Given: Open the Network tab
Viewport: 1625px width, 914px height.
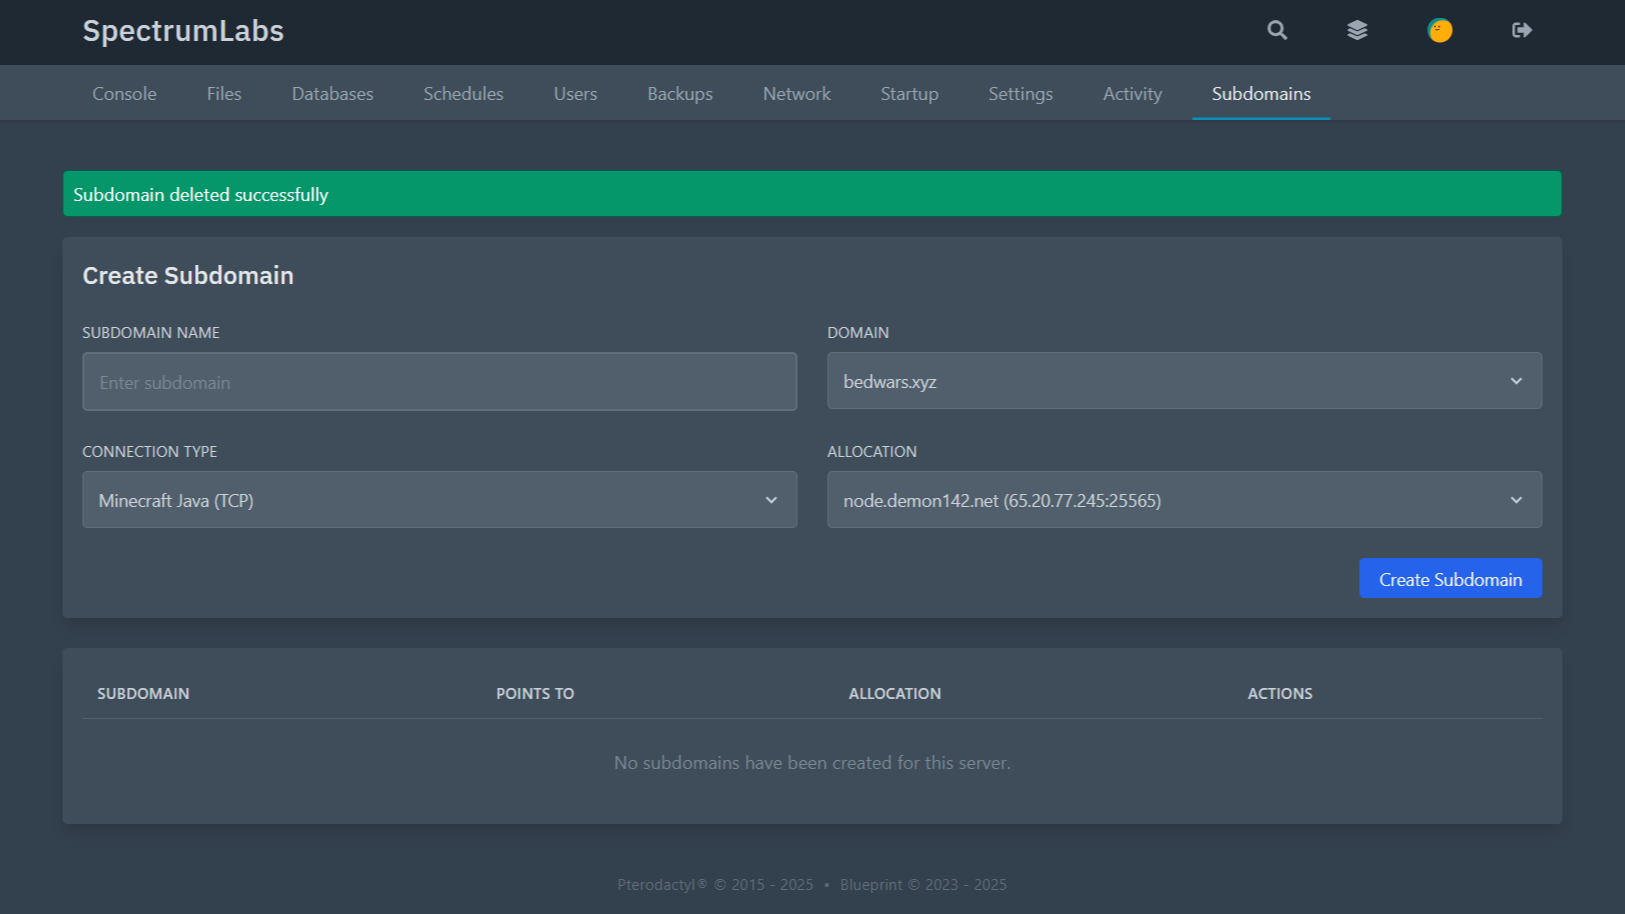Looking at the screenshot, I should coord(796,94).
